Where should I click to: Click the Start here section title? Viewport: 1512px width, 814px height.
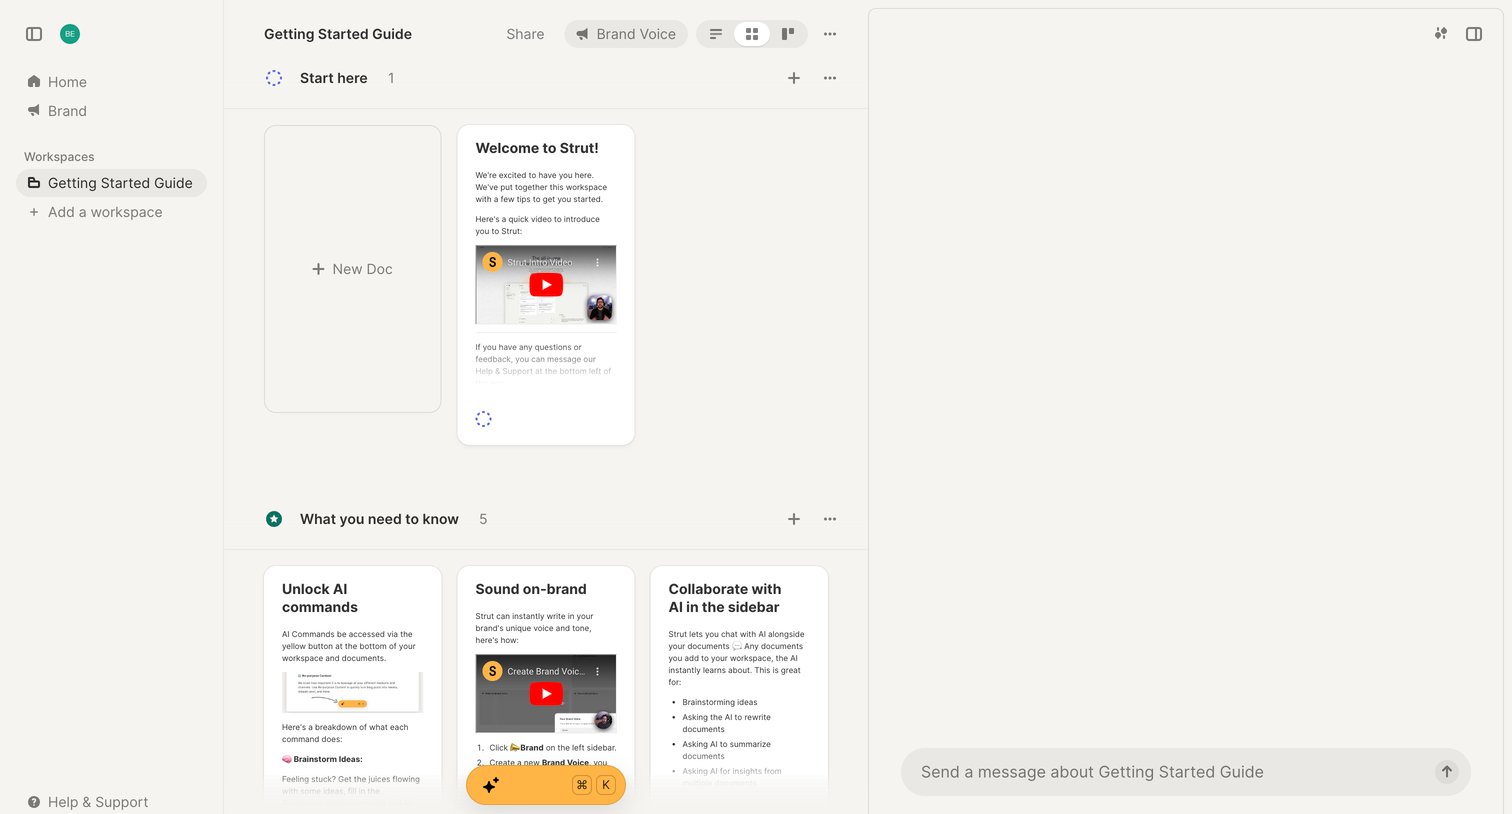(x=334, y=78)
